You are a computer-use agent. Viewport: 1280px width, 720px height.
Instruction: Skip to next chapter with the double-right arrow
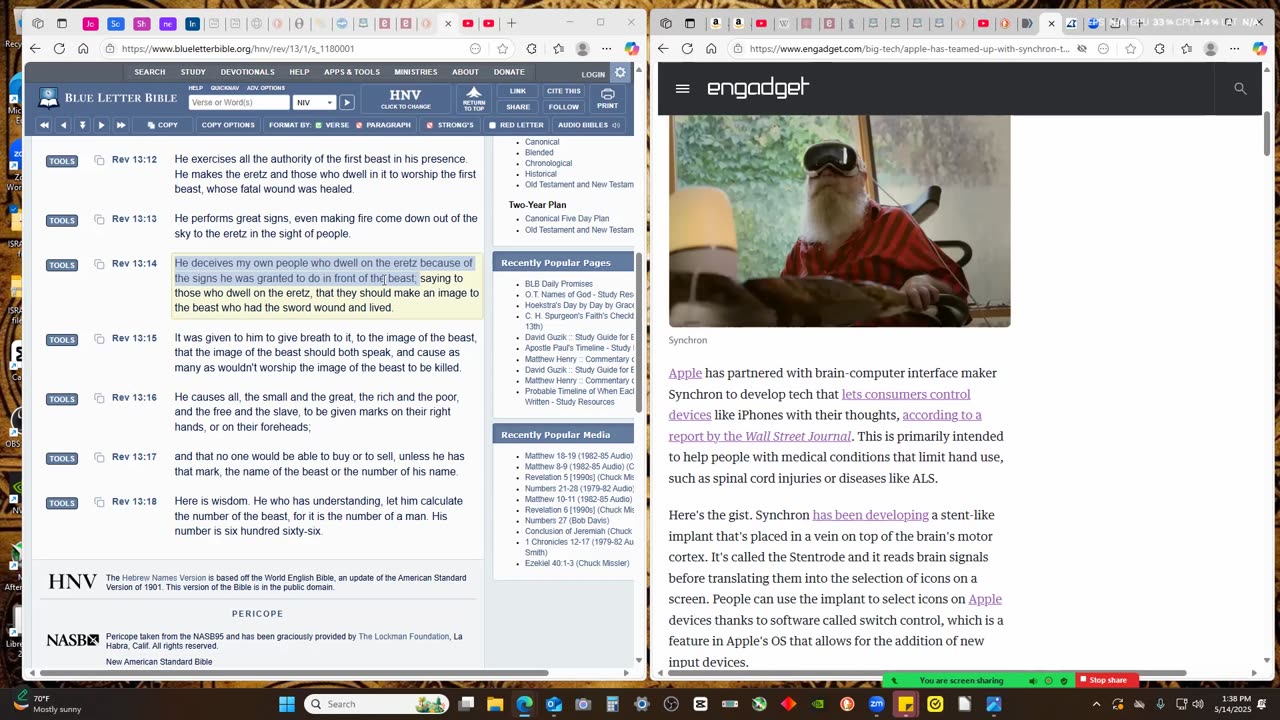coord(120,125)
